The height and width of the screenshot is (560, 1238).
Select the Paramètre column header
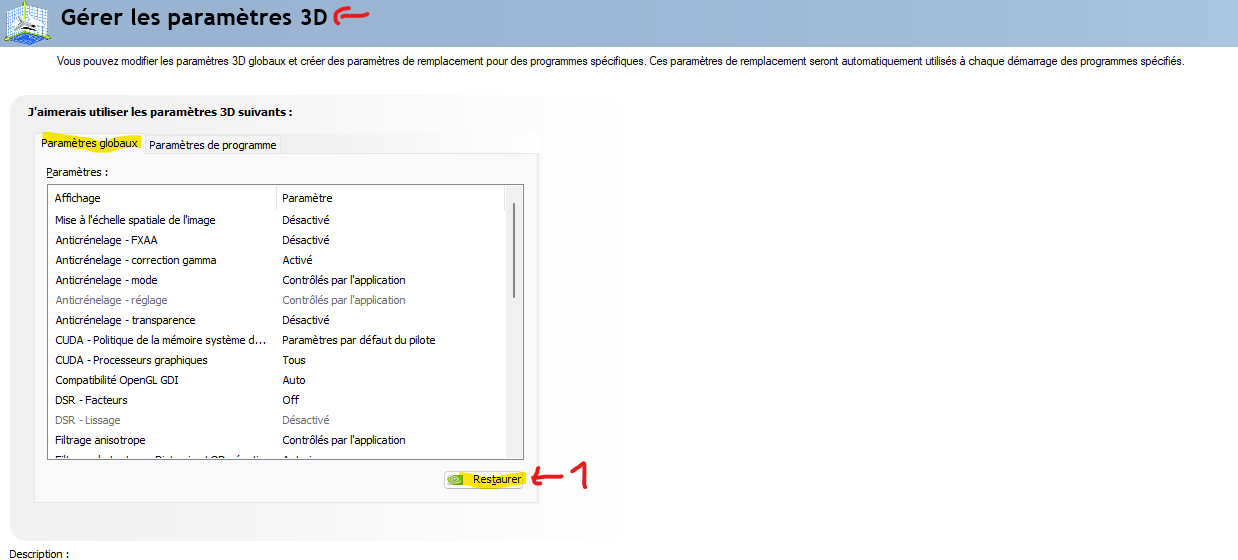click(x=391, y=198)
